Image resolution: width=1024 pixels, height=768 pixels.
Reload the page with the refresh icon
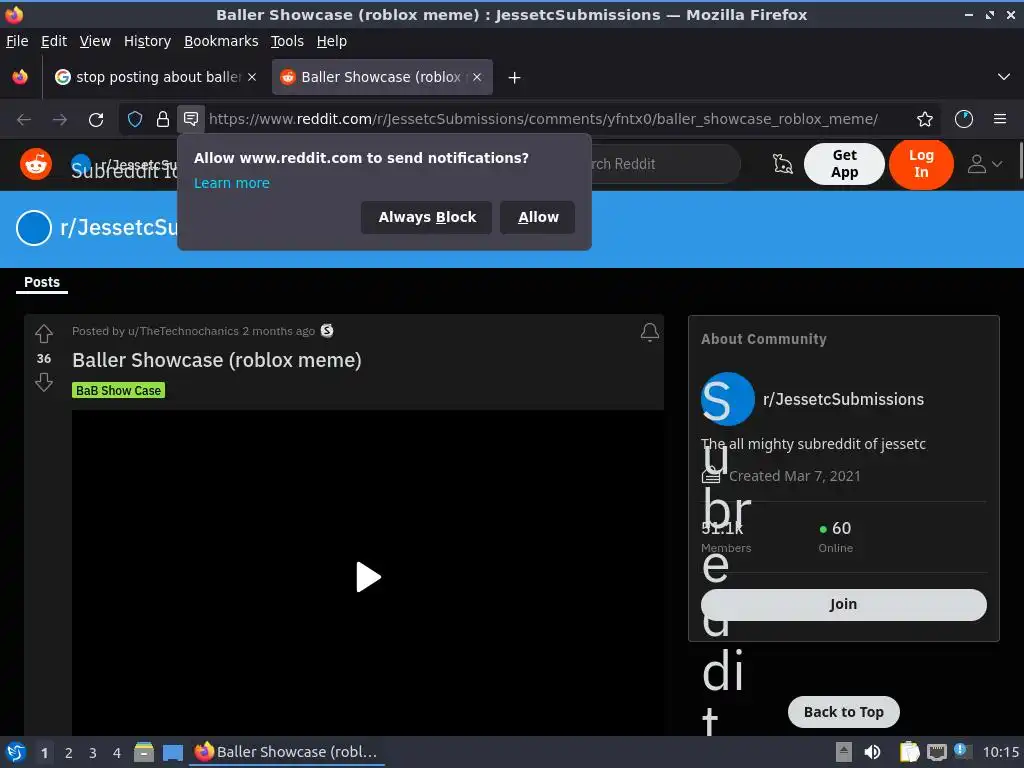(96, 120)
